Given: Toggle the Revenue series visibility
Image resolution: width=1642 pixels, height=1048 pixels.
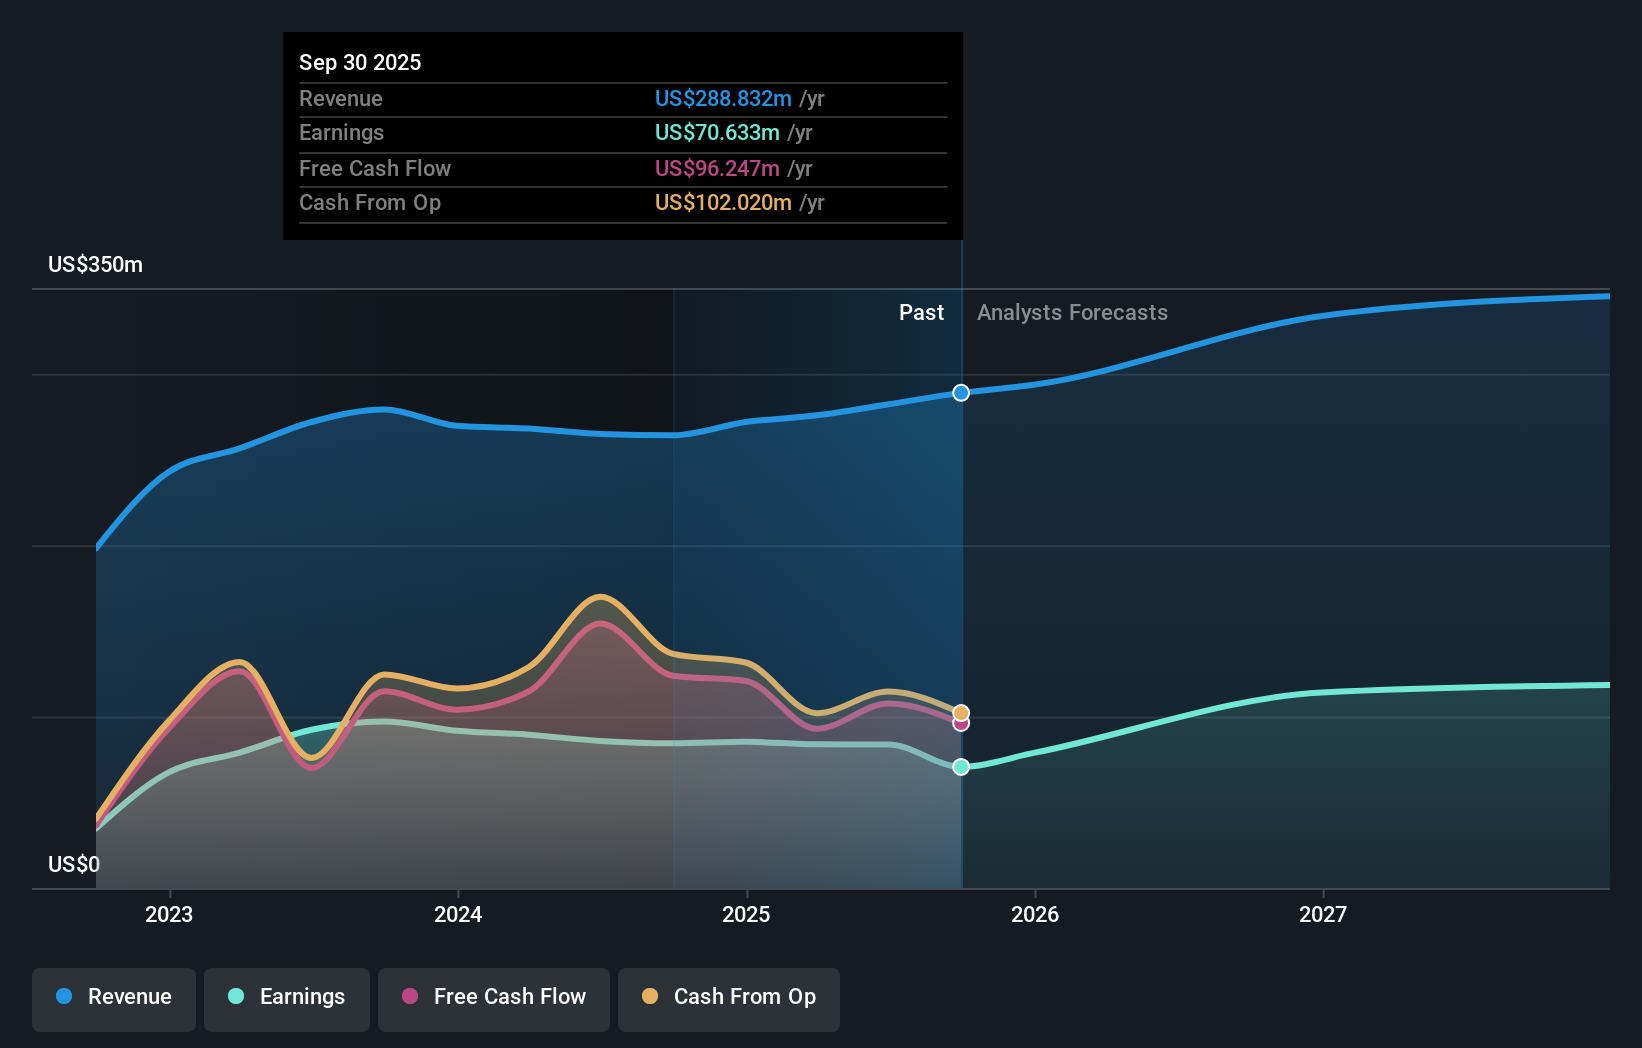Looking at the screenshot, I should [x=113, y=997].
